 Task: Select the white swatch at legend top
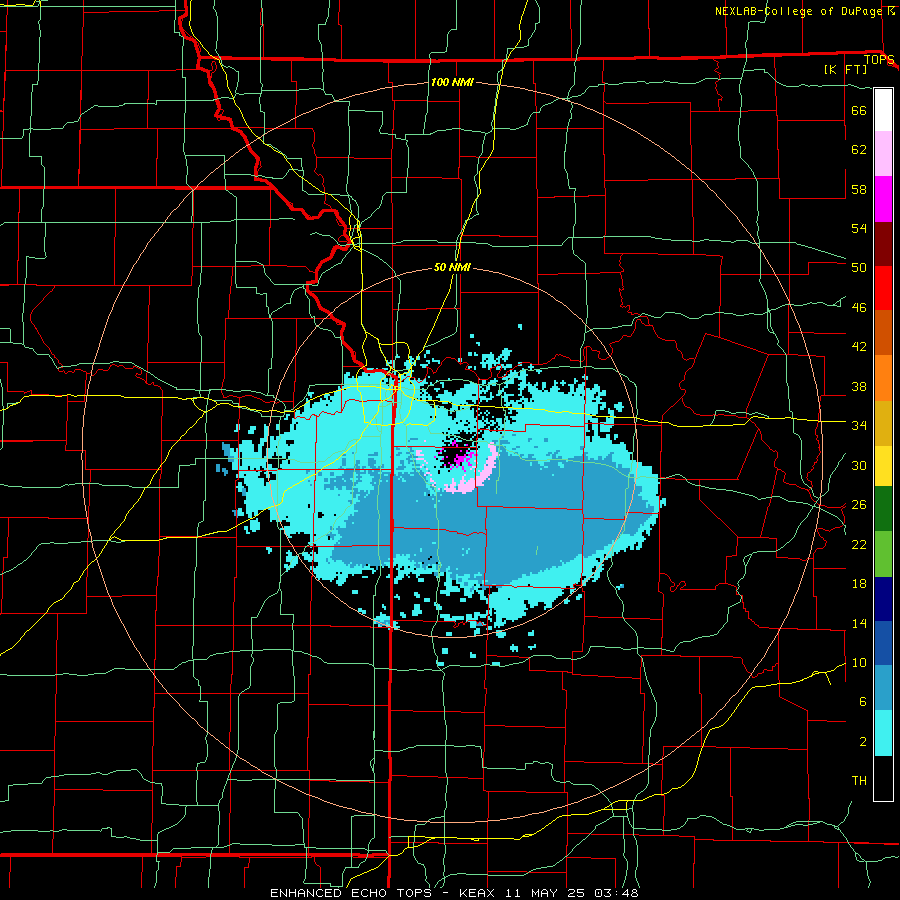[883, 110]
